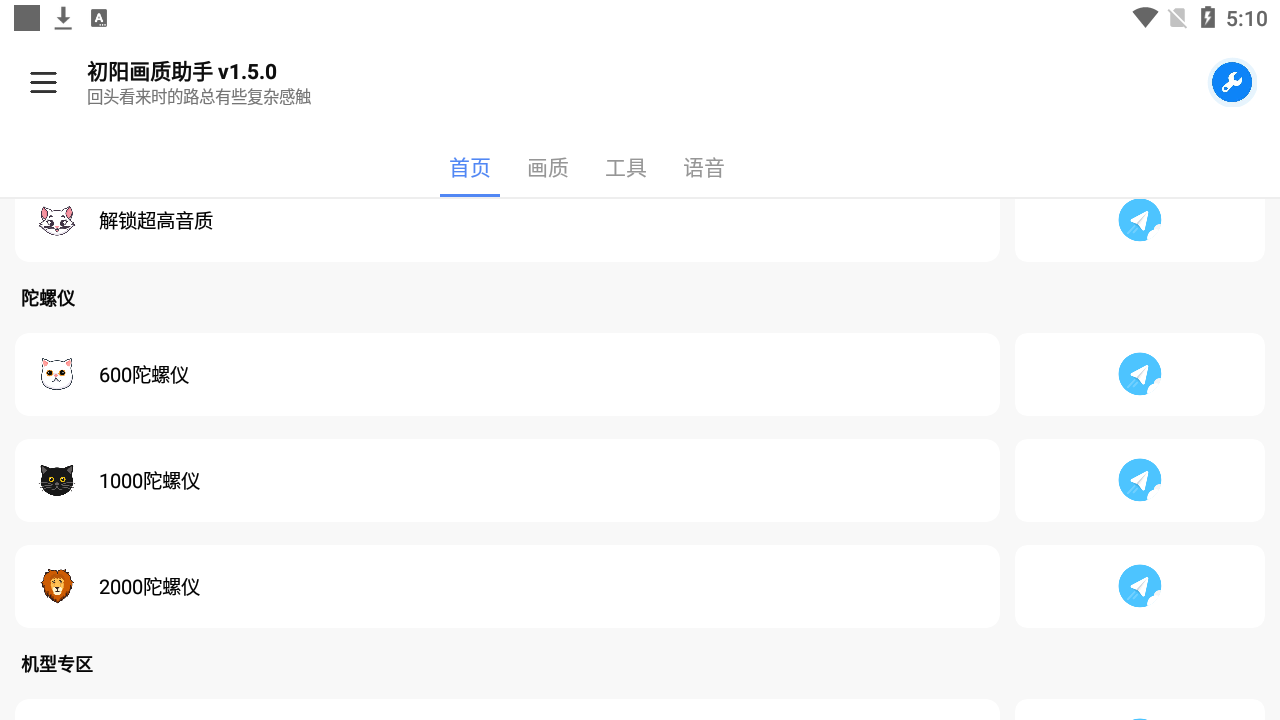Tap the download icon in the status bar
The width and height of the screenshot is (1280, 720).
(63, 17)
